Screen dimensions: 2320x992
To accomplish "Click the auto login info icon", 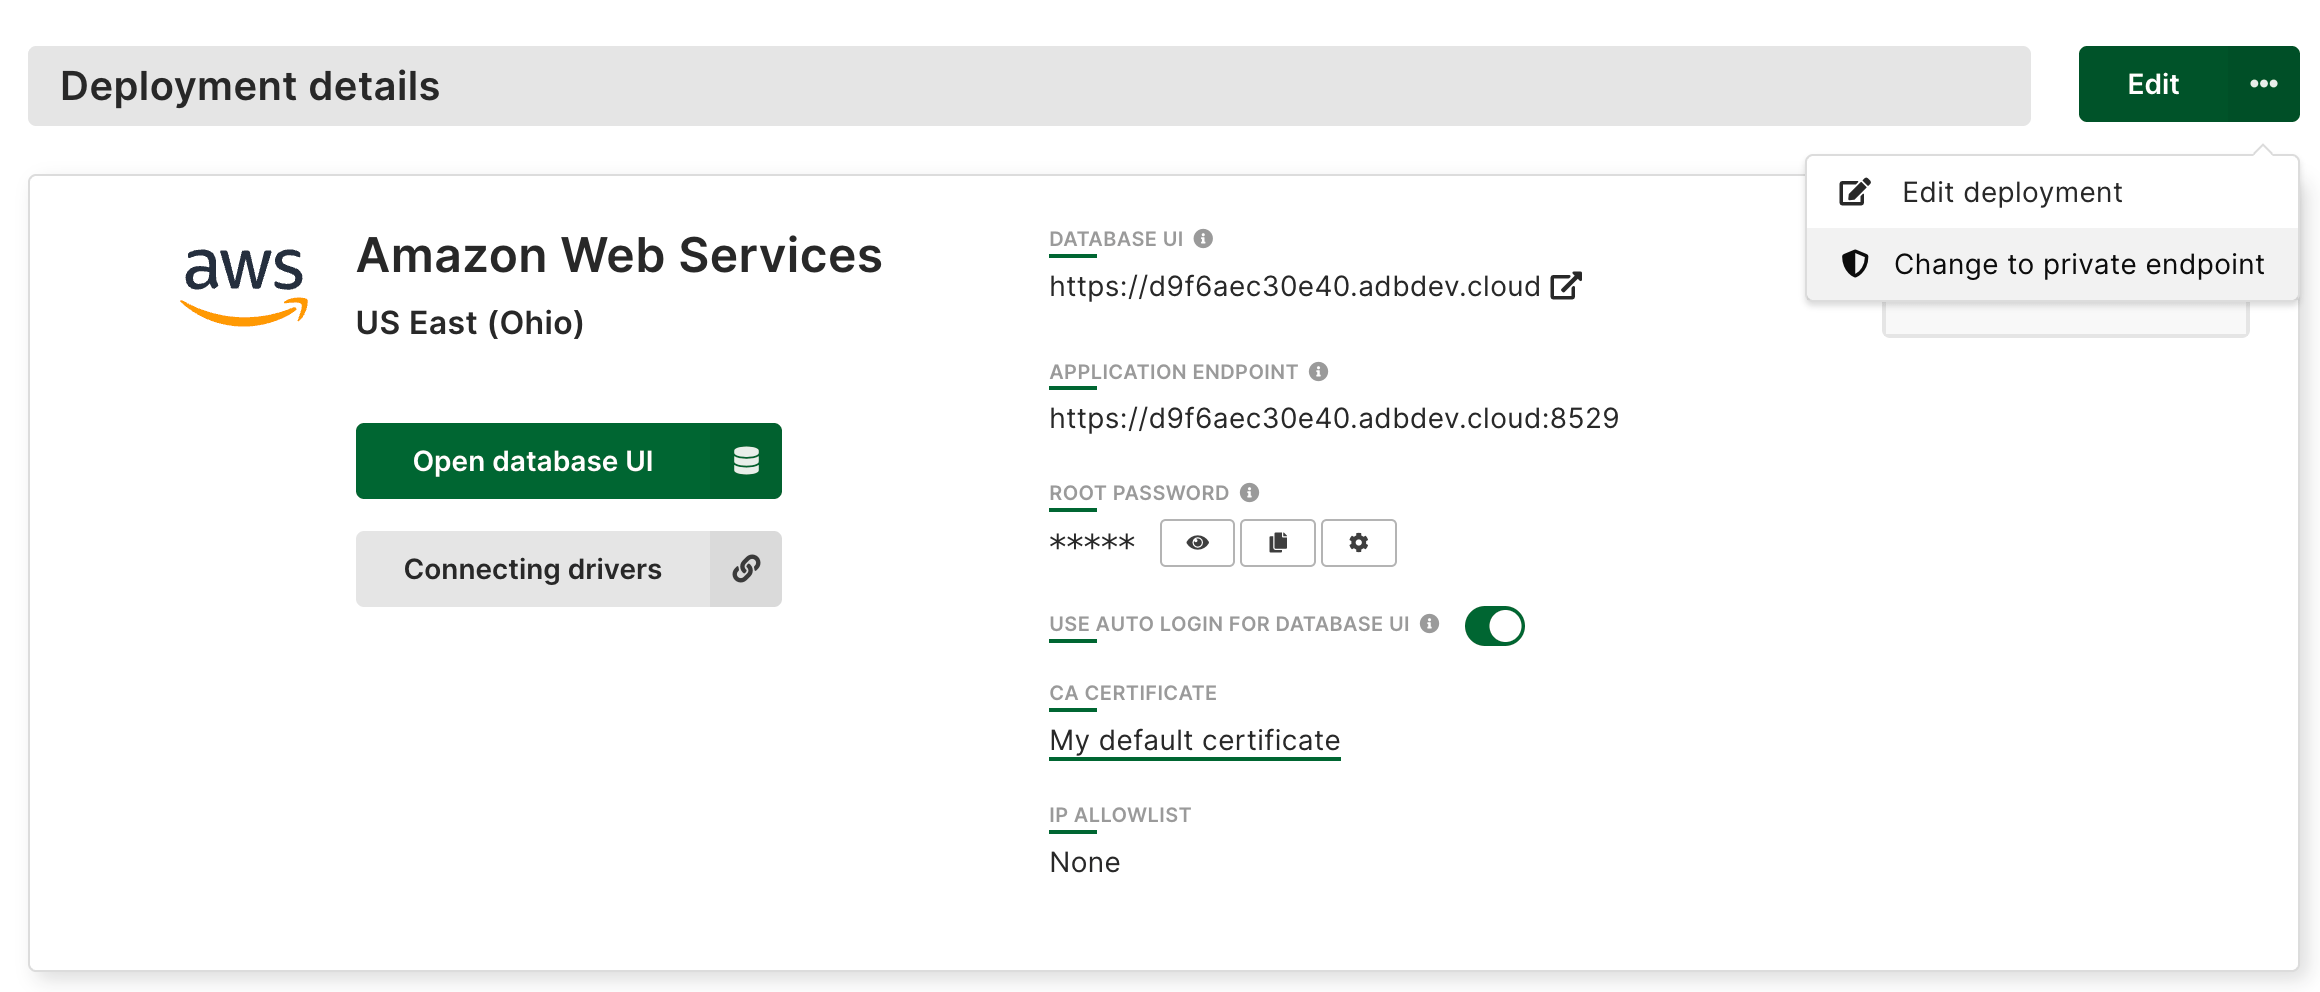I will (1430, 624).
